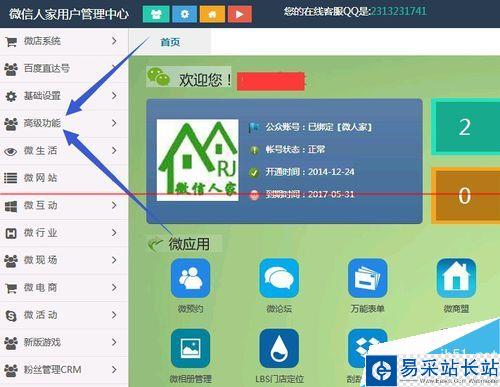Expand the 微电商 chevron
The image size is (500, 387).
tap(114, 287)
